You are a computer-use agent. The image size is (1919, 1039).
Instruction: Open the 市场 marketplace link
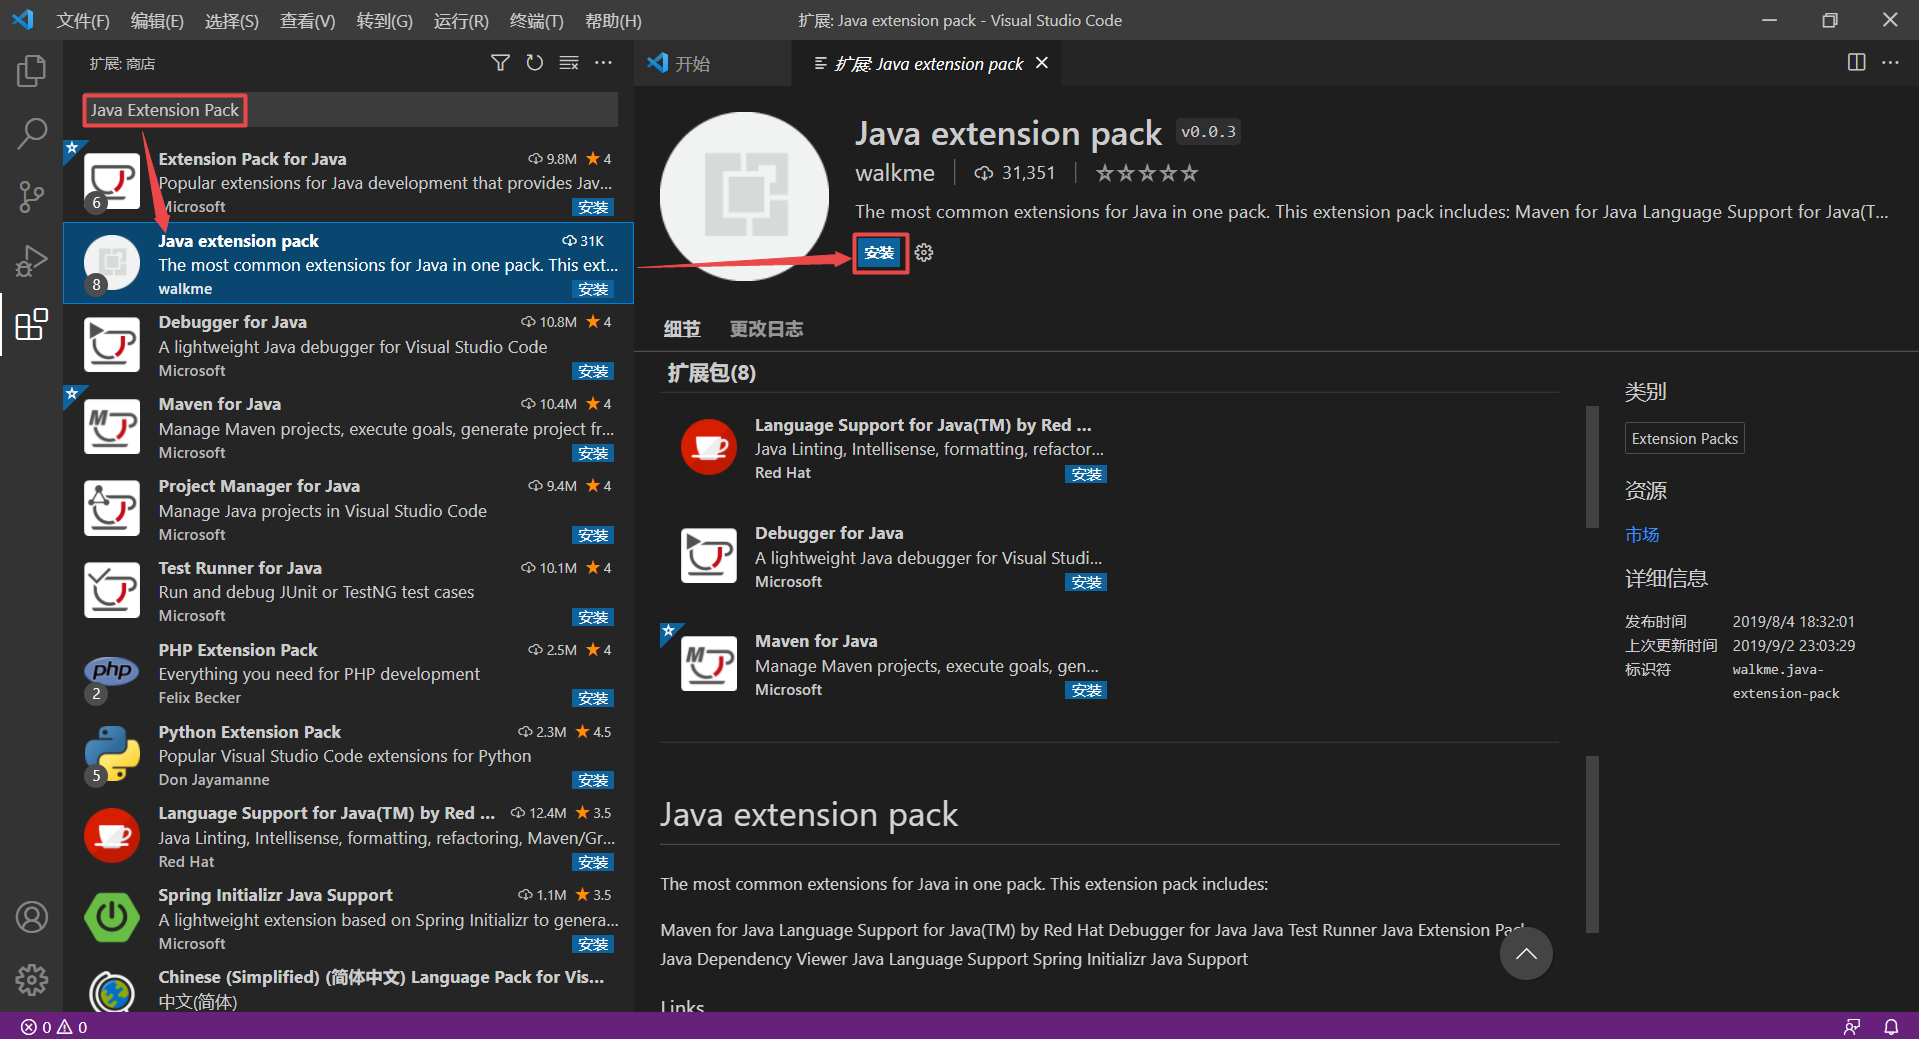(x=1642, y=535)
